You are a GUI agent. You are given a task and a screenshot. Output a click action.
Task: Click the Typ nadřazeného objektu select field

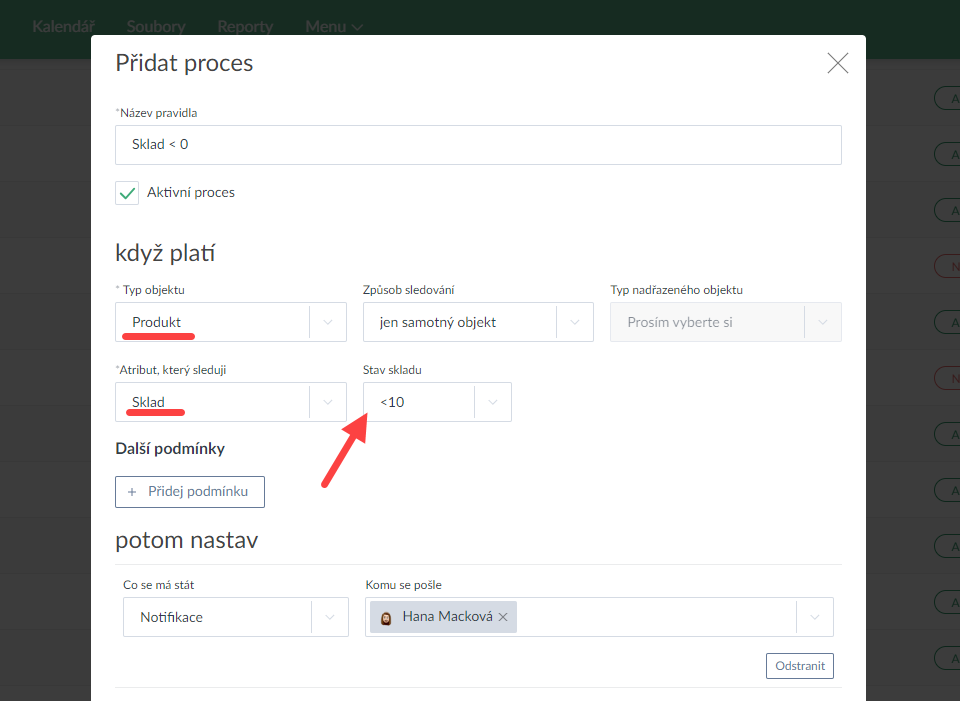click(x=710, y=323)
